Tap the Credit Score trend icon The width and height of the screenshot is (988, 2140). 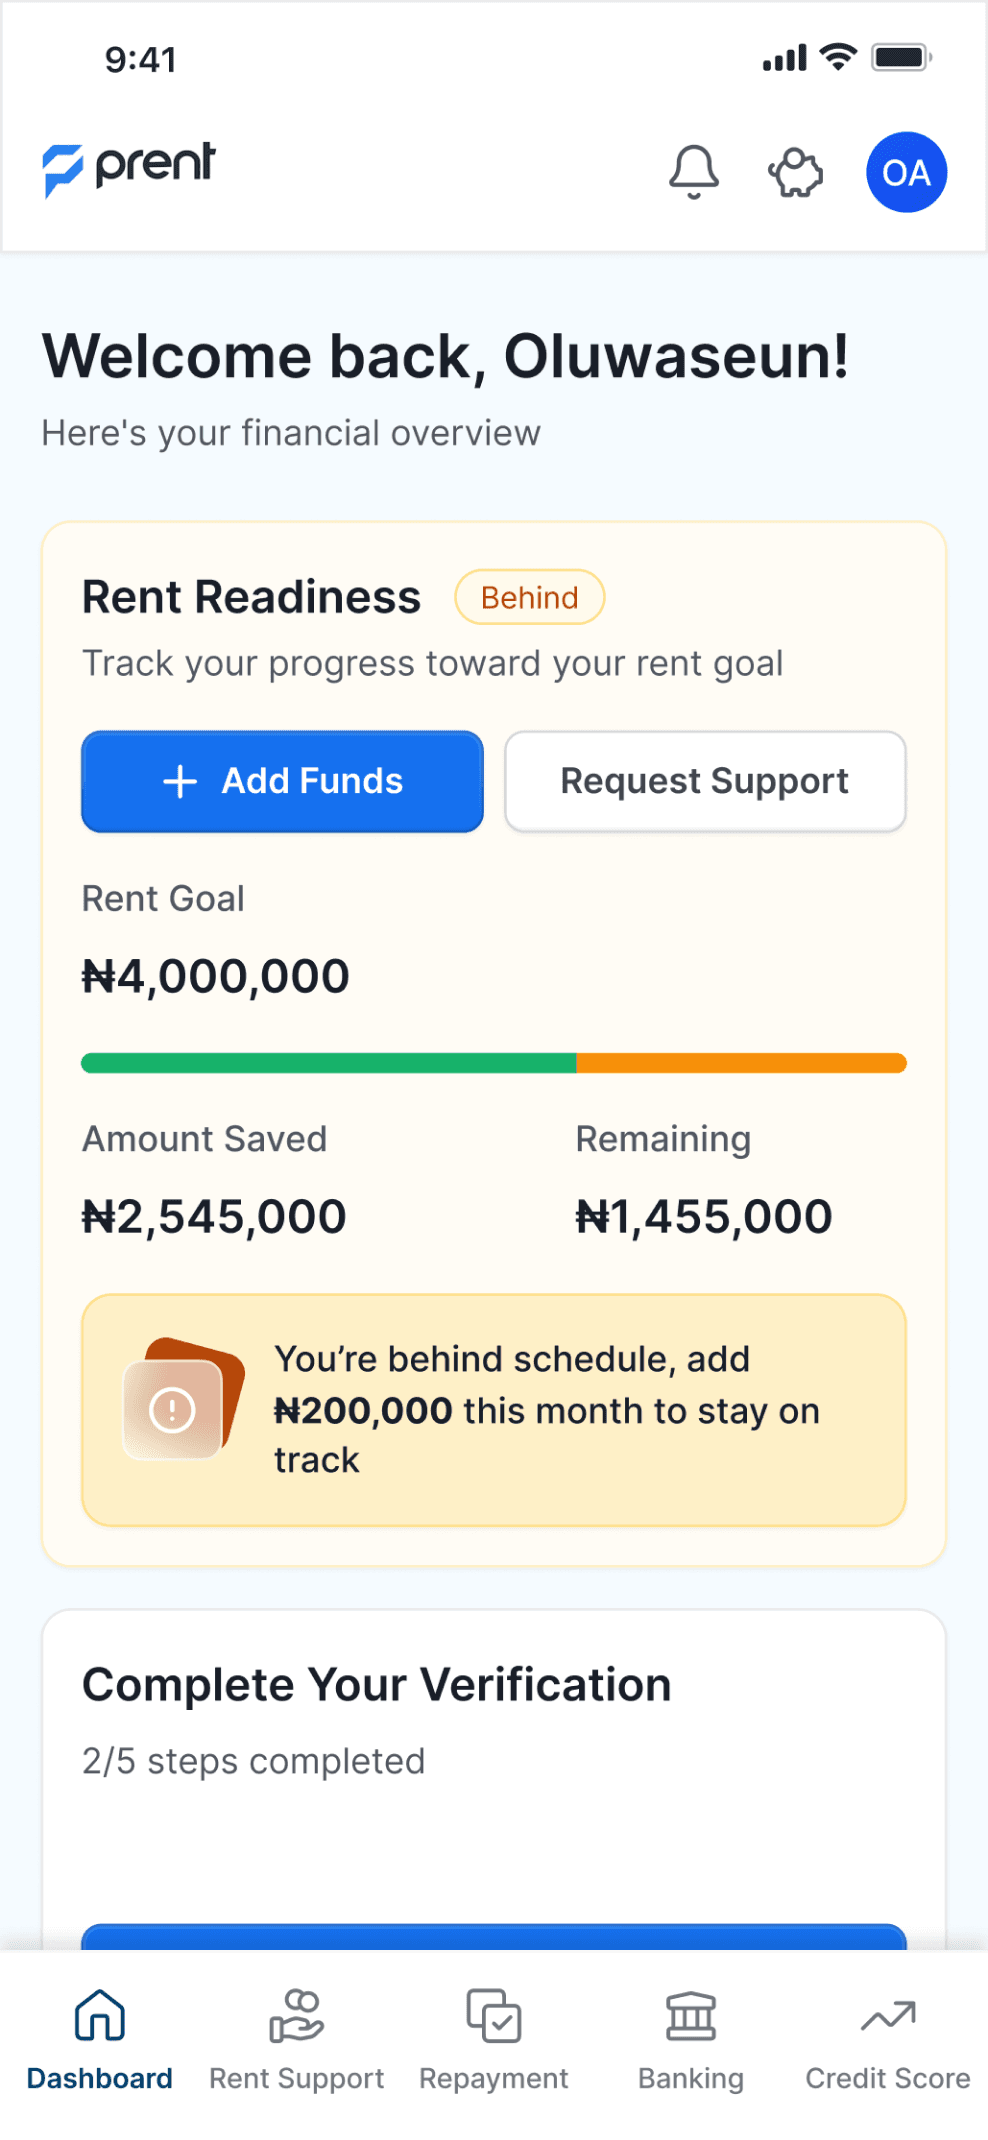[888, 2015]
